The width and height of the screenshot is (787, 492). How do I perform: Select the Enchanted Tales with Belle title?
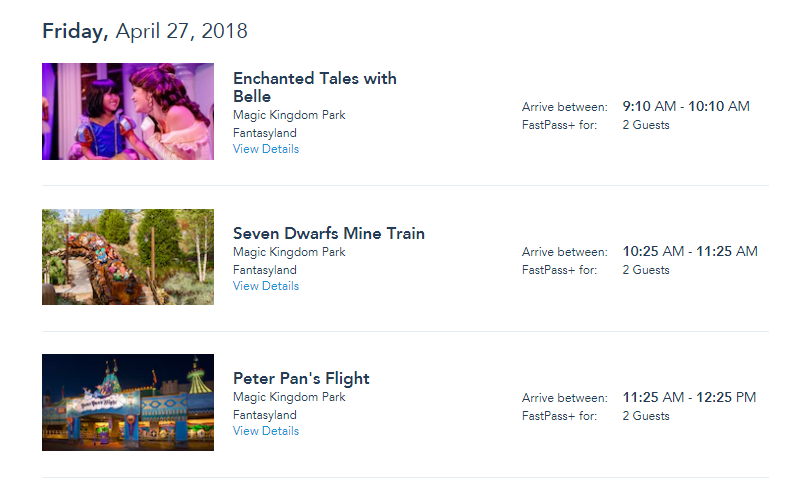(315, 87)
